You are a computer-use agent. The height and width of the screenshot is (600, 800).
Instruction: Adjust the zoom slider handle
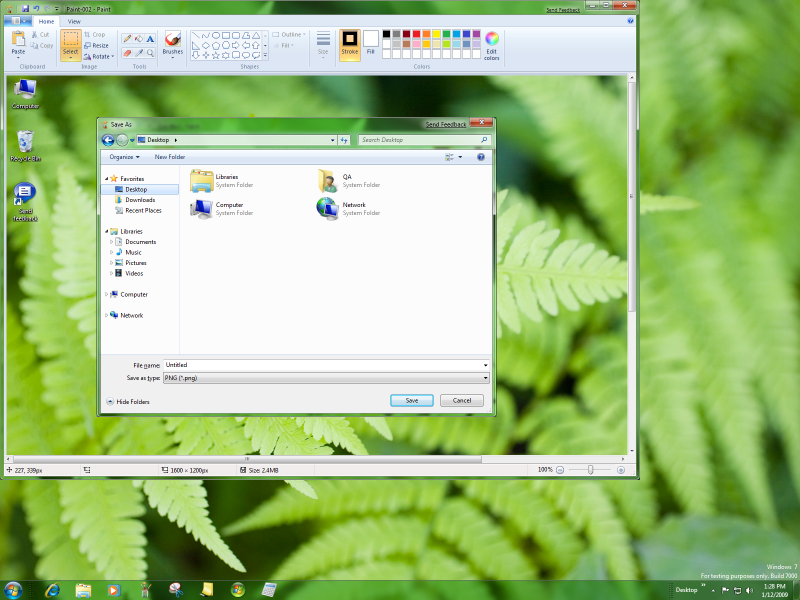point(590,470)
